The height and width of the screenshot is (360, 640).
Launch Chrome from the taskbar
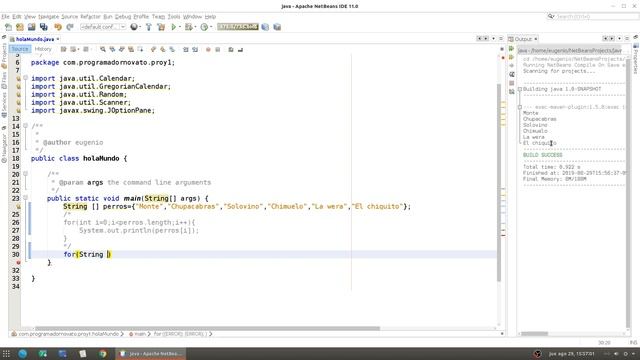pos(103,354)
